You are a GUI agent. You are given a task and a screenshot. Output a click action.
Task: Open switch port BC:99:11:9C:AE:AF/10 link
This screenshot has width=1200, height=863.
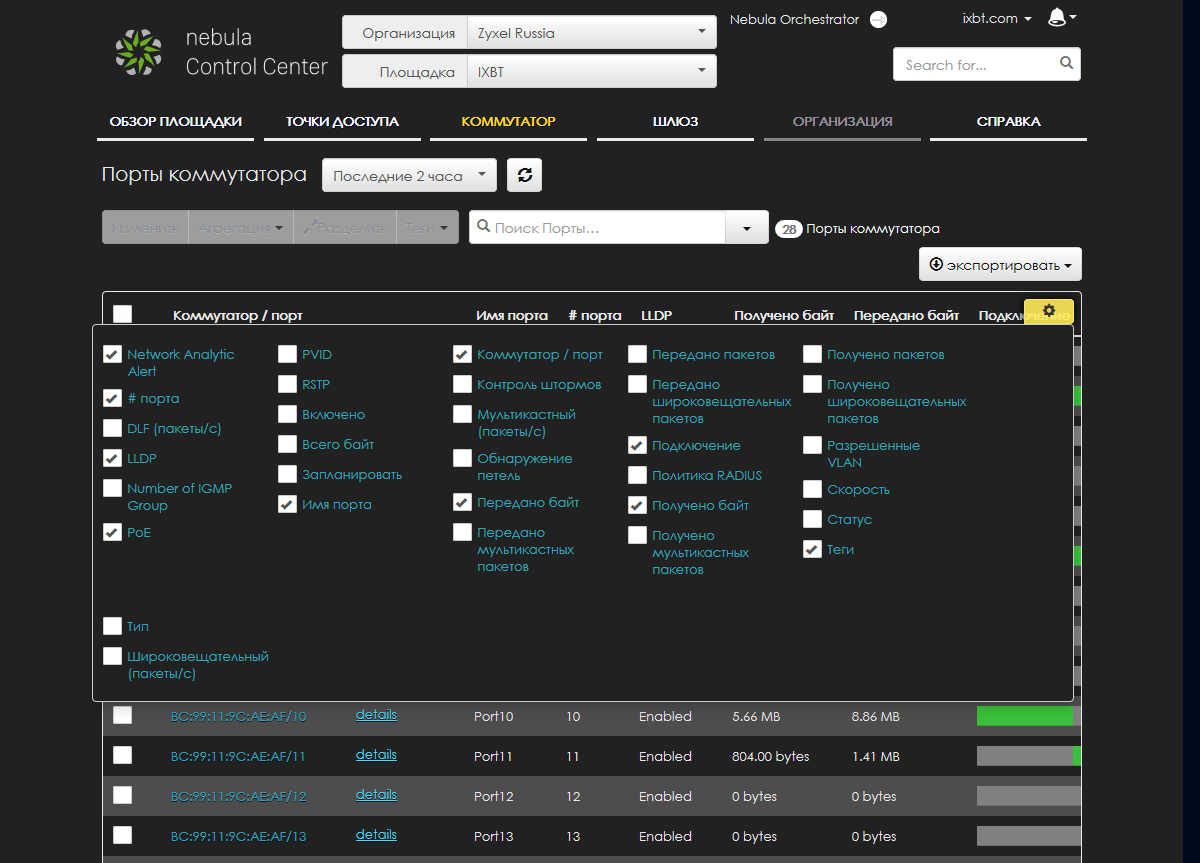(239, 717)
